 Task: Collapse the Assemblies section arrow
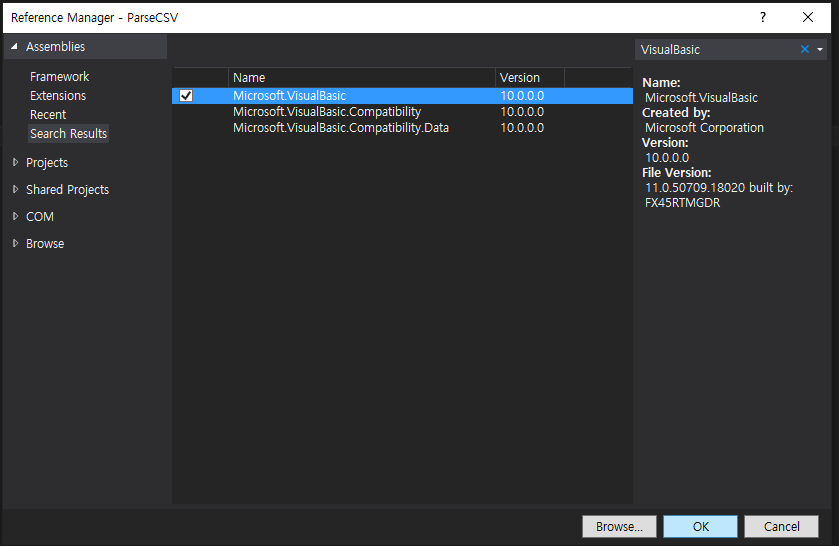pyautogui.click(x=14, y=47)
